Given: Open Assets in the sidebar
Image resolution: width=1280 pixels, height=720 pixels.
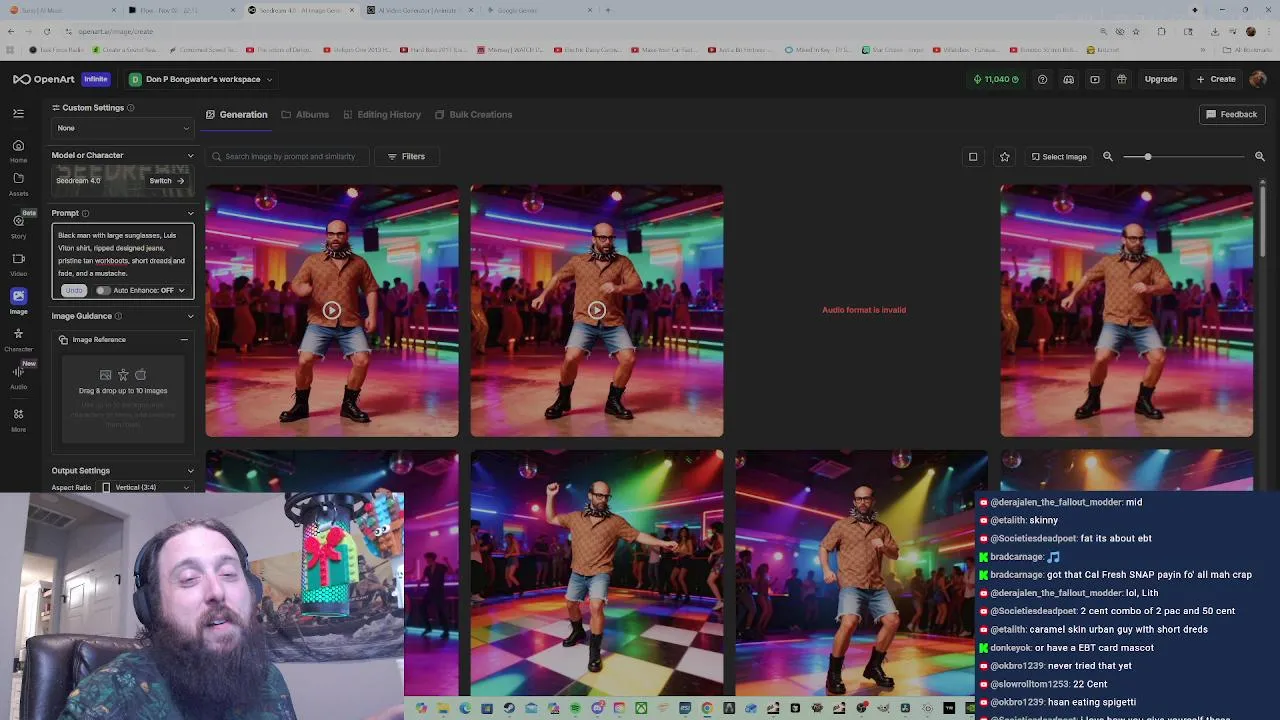Looking at the screenshot, I should [x=18, y=184].
